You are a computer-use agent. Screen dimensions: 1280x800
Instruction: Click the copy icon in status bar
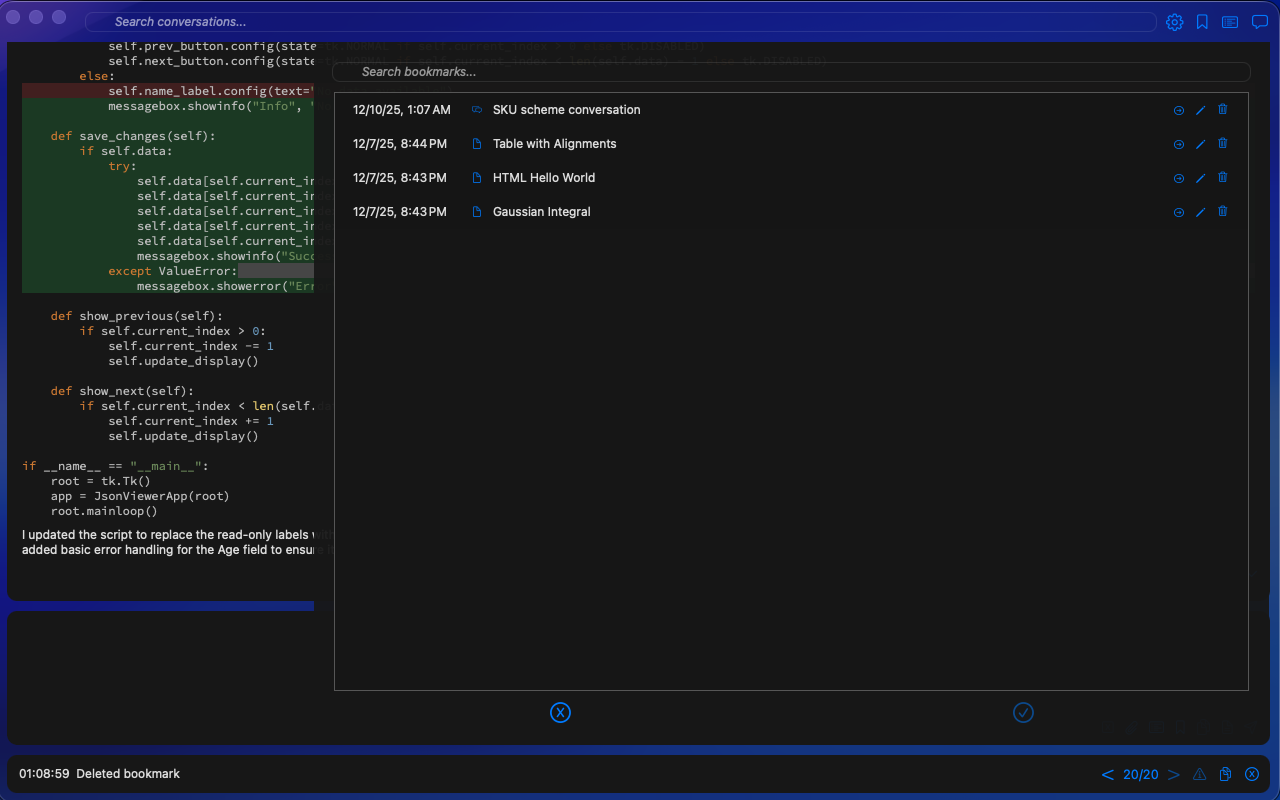[1225, 774]
